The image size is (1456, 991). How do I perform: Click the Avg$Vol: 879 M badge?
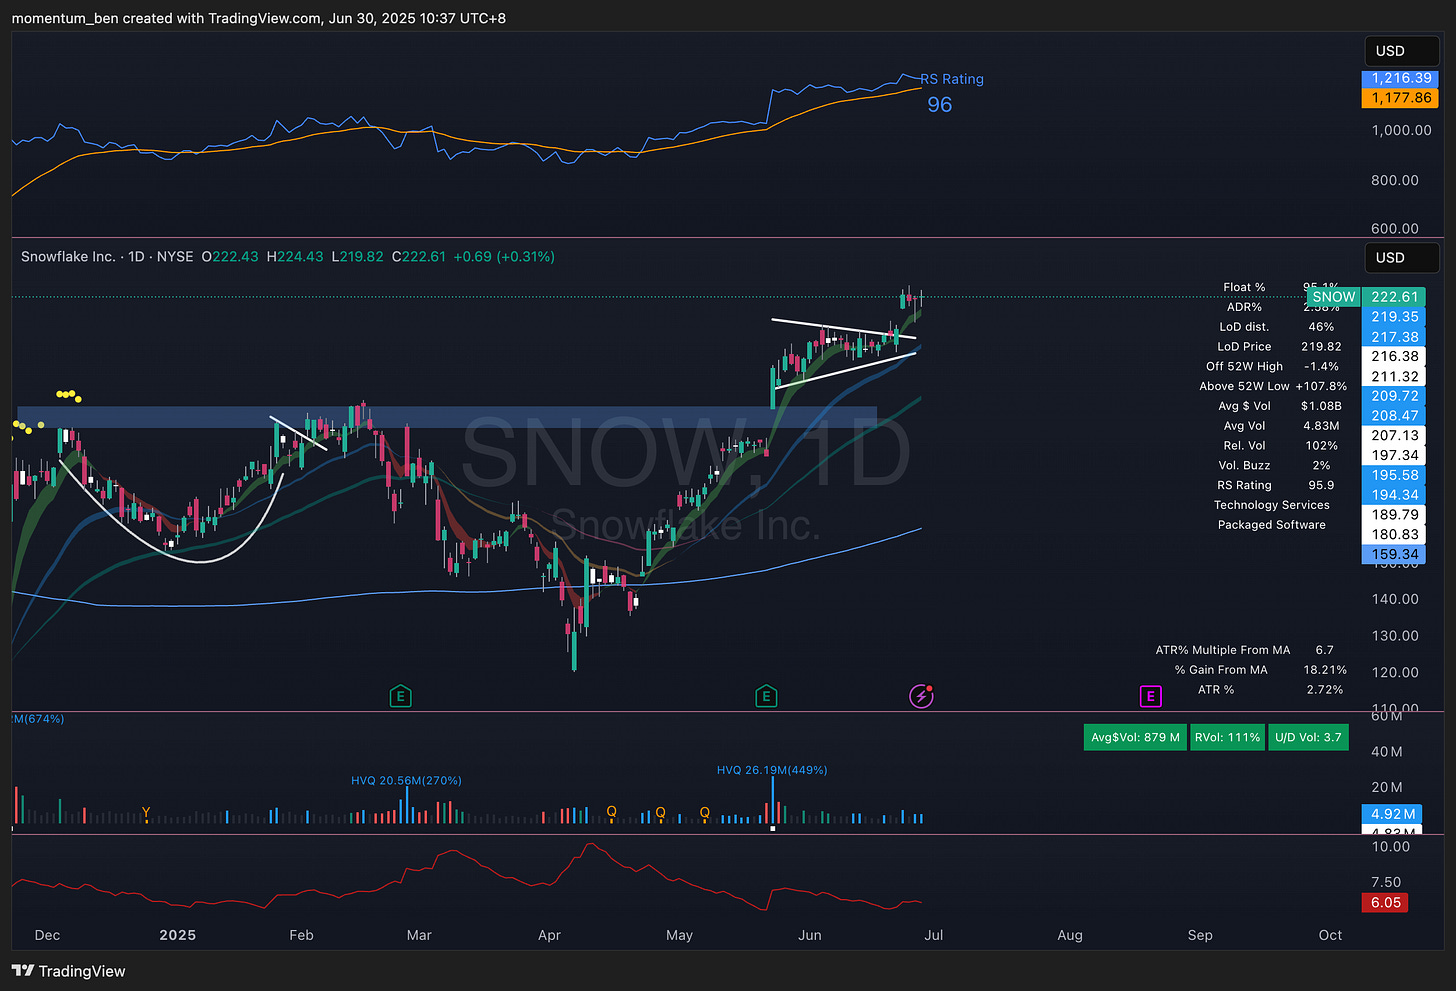tap(1135, 737)
